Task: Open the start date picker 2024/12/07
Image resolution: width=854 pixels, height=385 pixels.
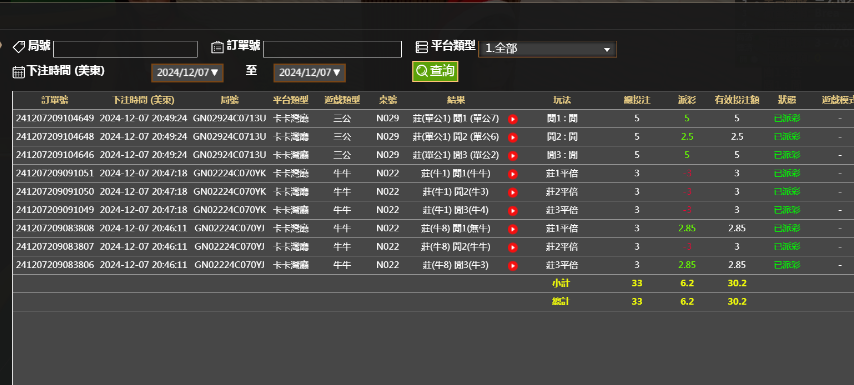Action: 187,72
